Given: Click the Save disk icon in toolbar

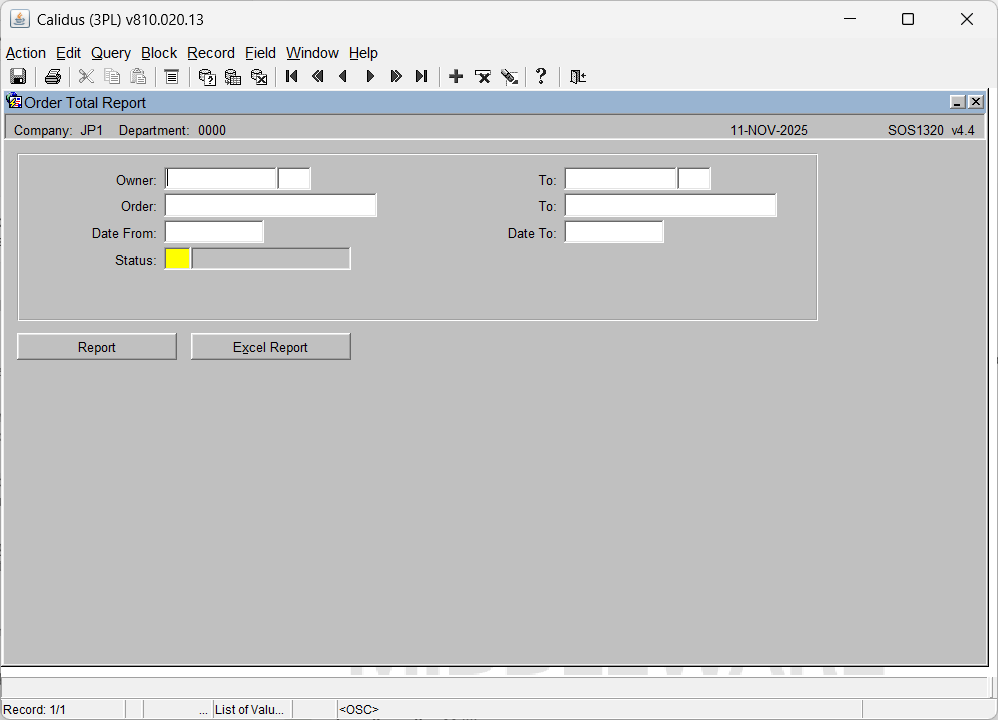Looking at the screenshot, I should tap(18, 77).
